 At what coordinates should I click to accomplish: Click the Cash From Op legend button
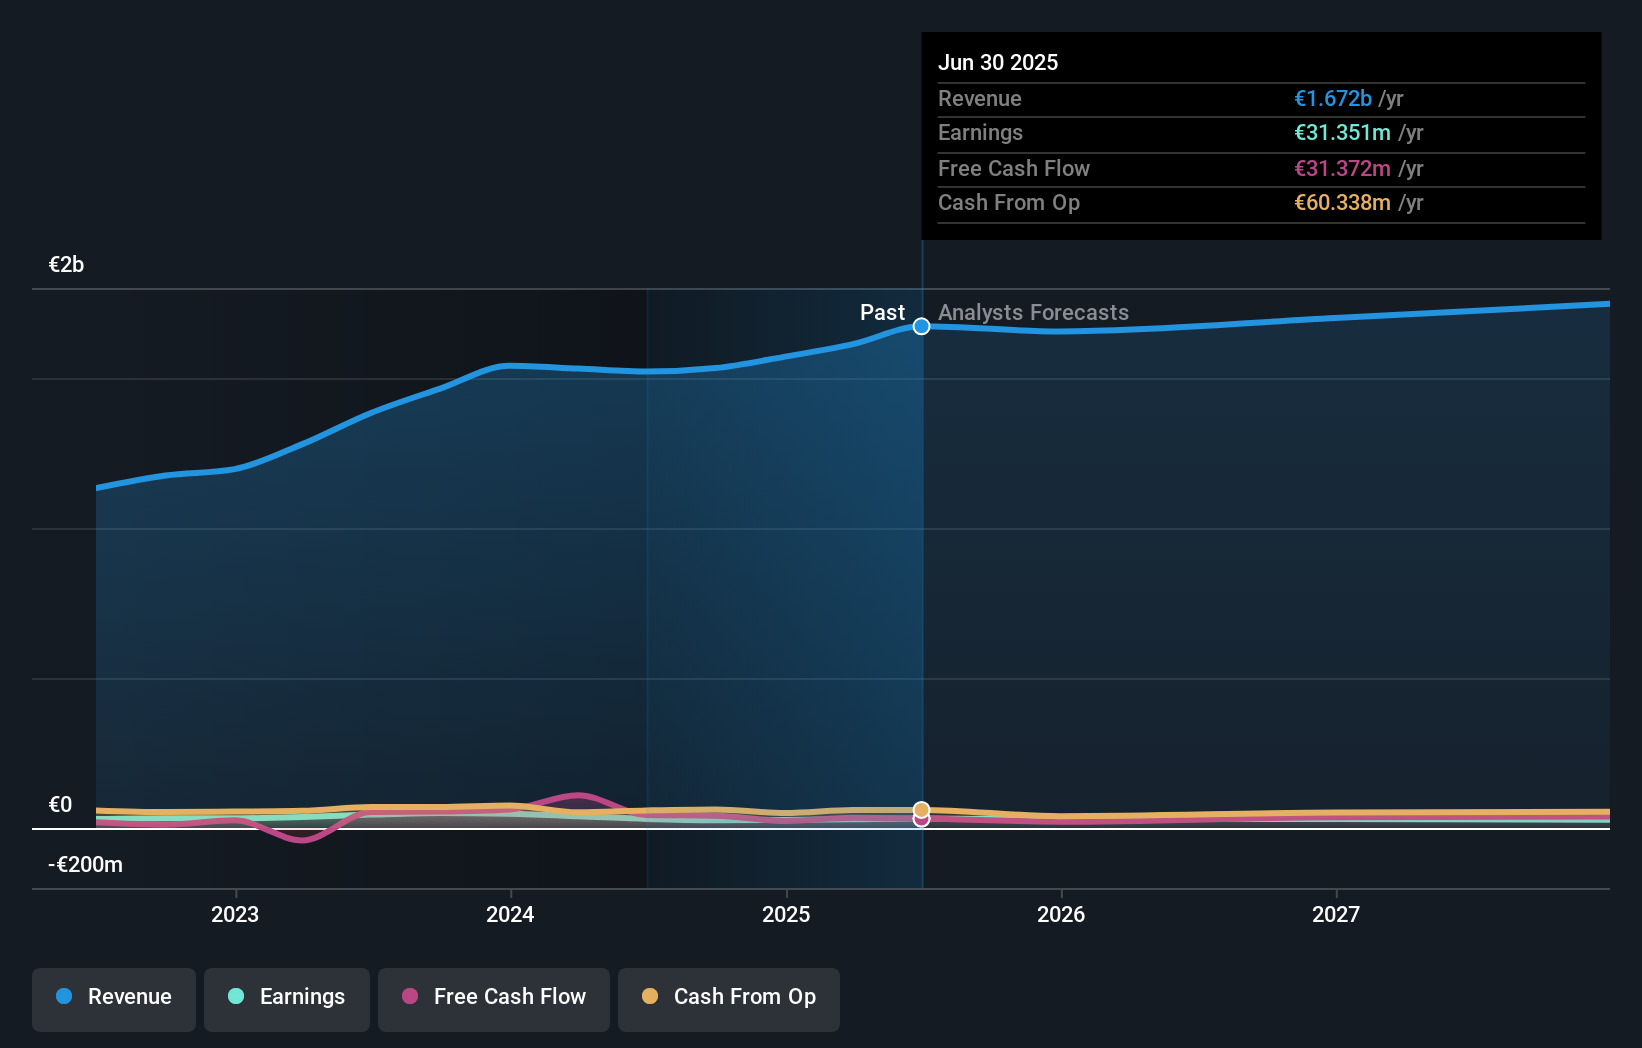(x=728, y=999)
